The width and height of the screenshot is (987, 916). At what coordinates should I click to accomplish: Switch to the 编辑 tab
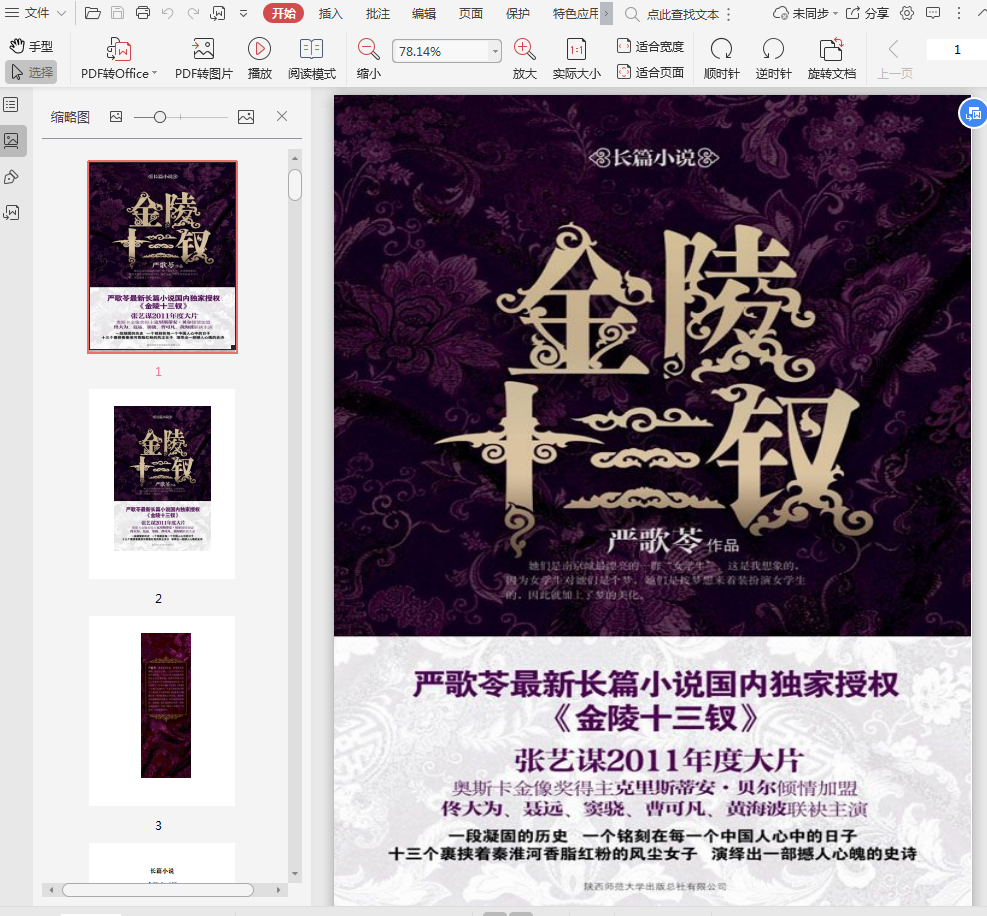pyautogui.click(x=424, y=13)
